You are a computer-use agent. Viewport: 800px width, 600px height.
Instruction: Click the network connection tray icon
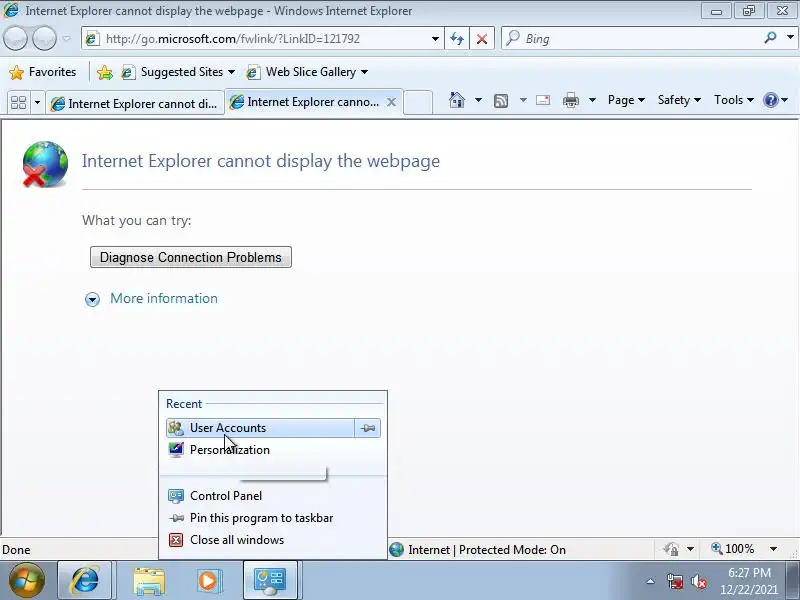click(675, 582)
